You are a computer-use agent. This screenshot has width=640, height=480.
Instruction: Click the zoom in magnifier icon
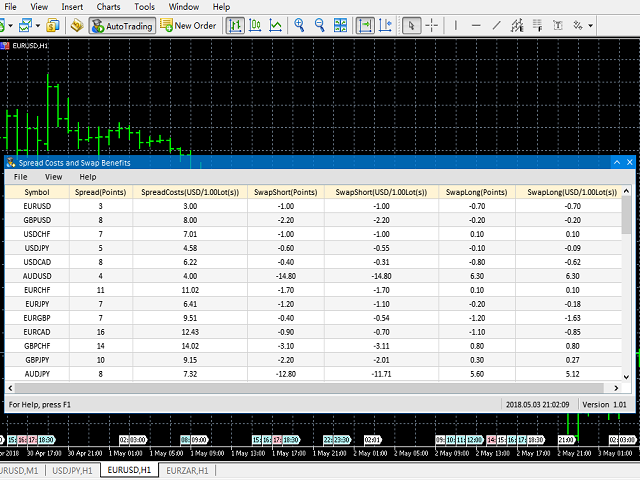(x=300, y=26)
